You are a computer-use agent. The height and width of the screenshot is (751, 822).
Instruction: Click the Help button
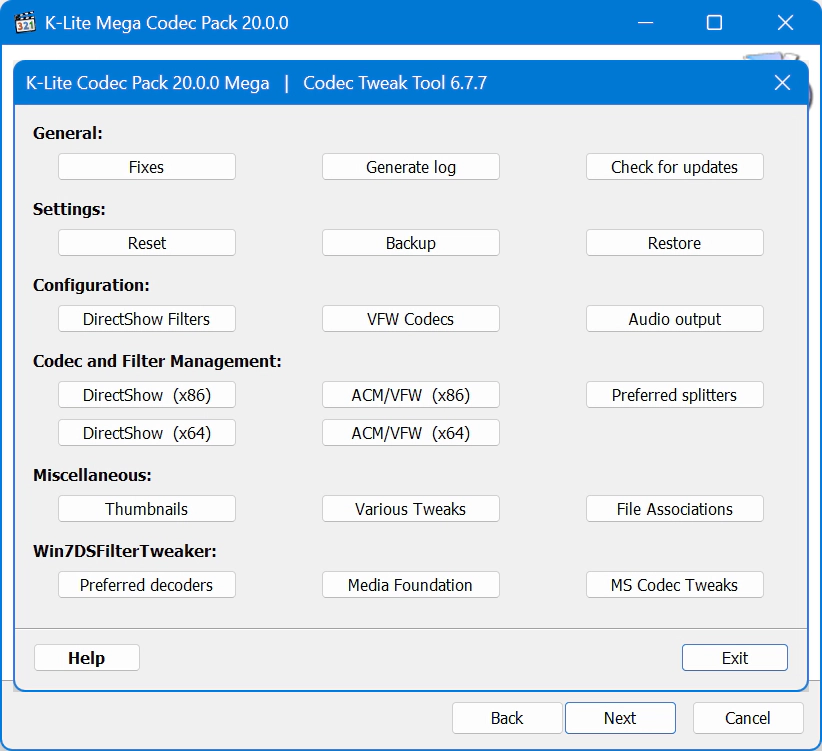(x=87, y=658)
